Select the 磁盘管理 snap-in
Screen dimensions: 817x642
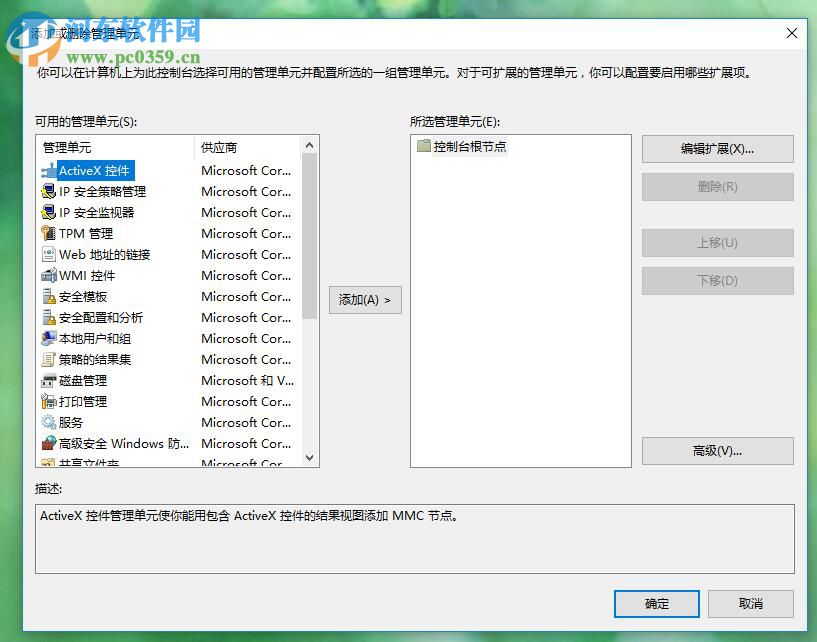[80, 380]
